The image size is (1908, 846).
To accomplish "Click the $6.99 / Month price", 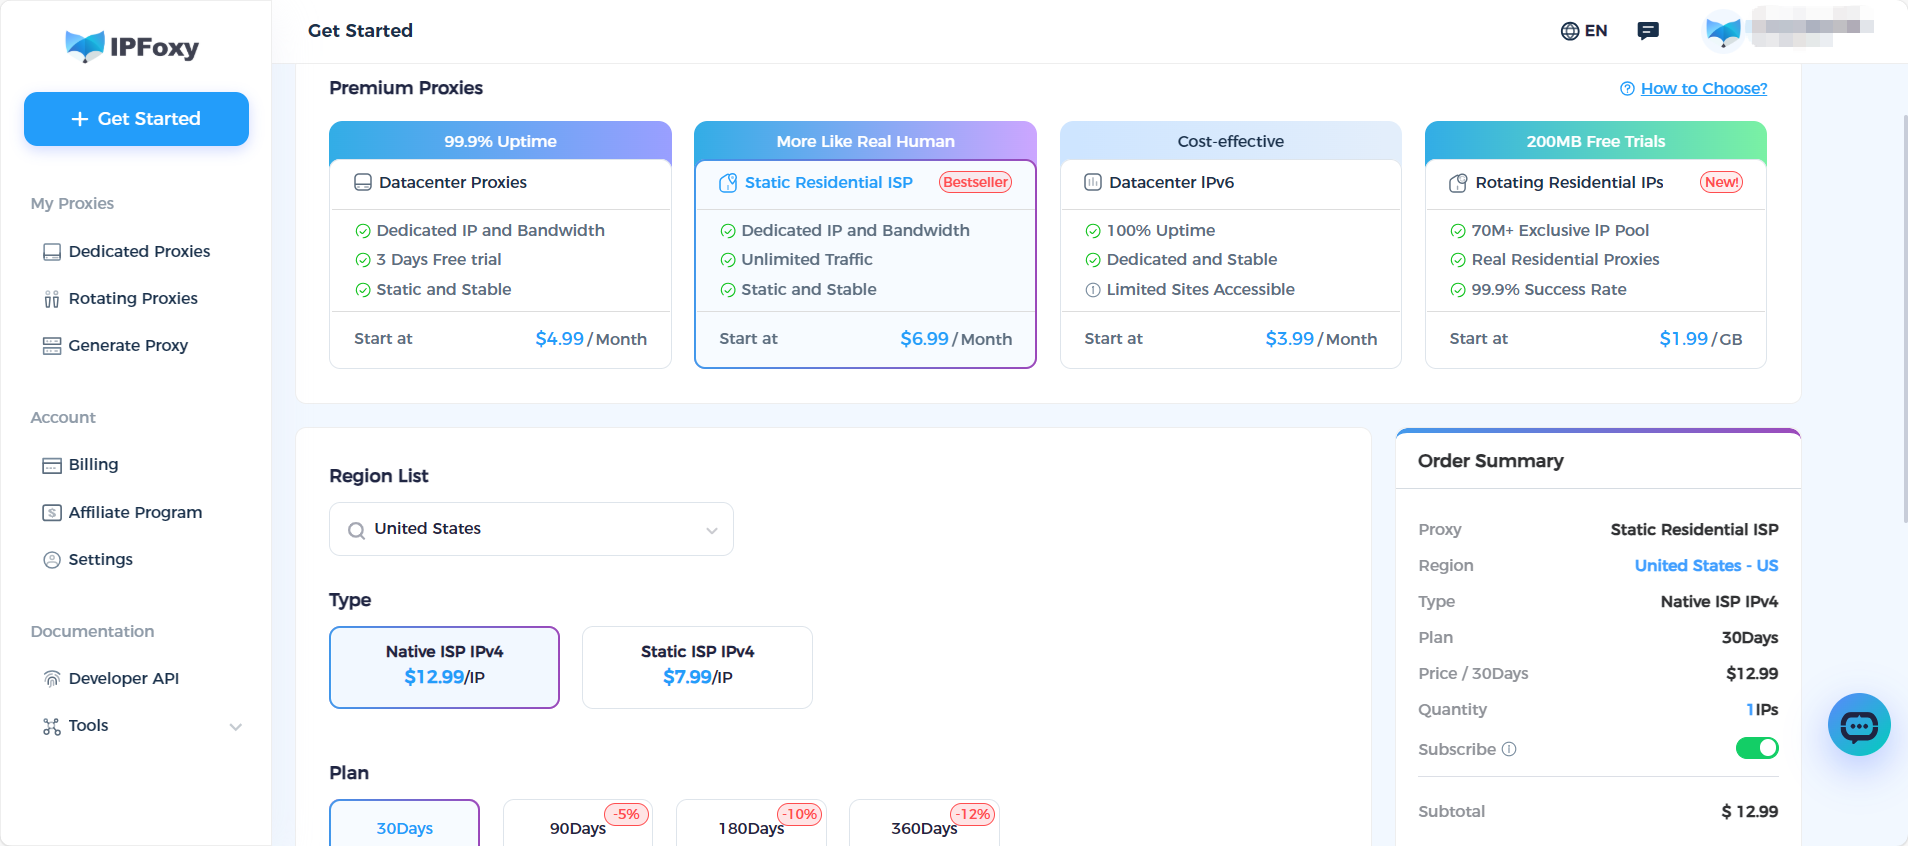I will (956, 339).
